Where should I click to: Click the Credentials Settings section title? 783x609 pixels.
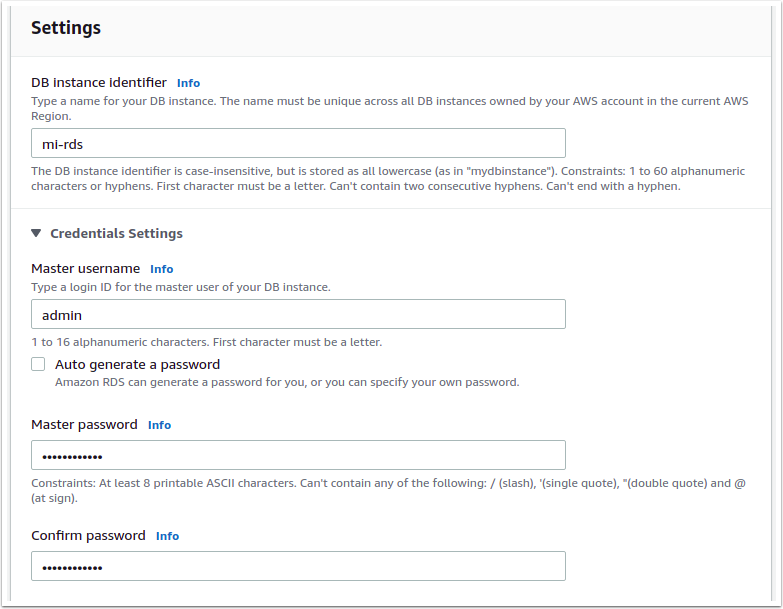116,233
